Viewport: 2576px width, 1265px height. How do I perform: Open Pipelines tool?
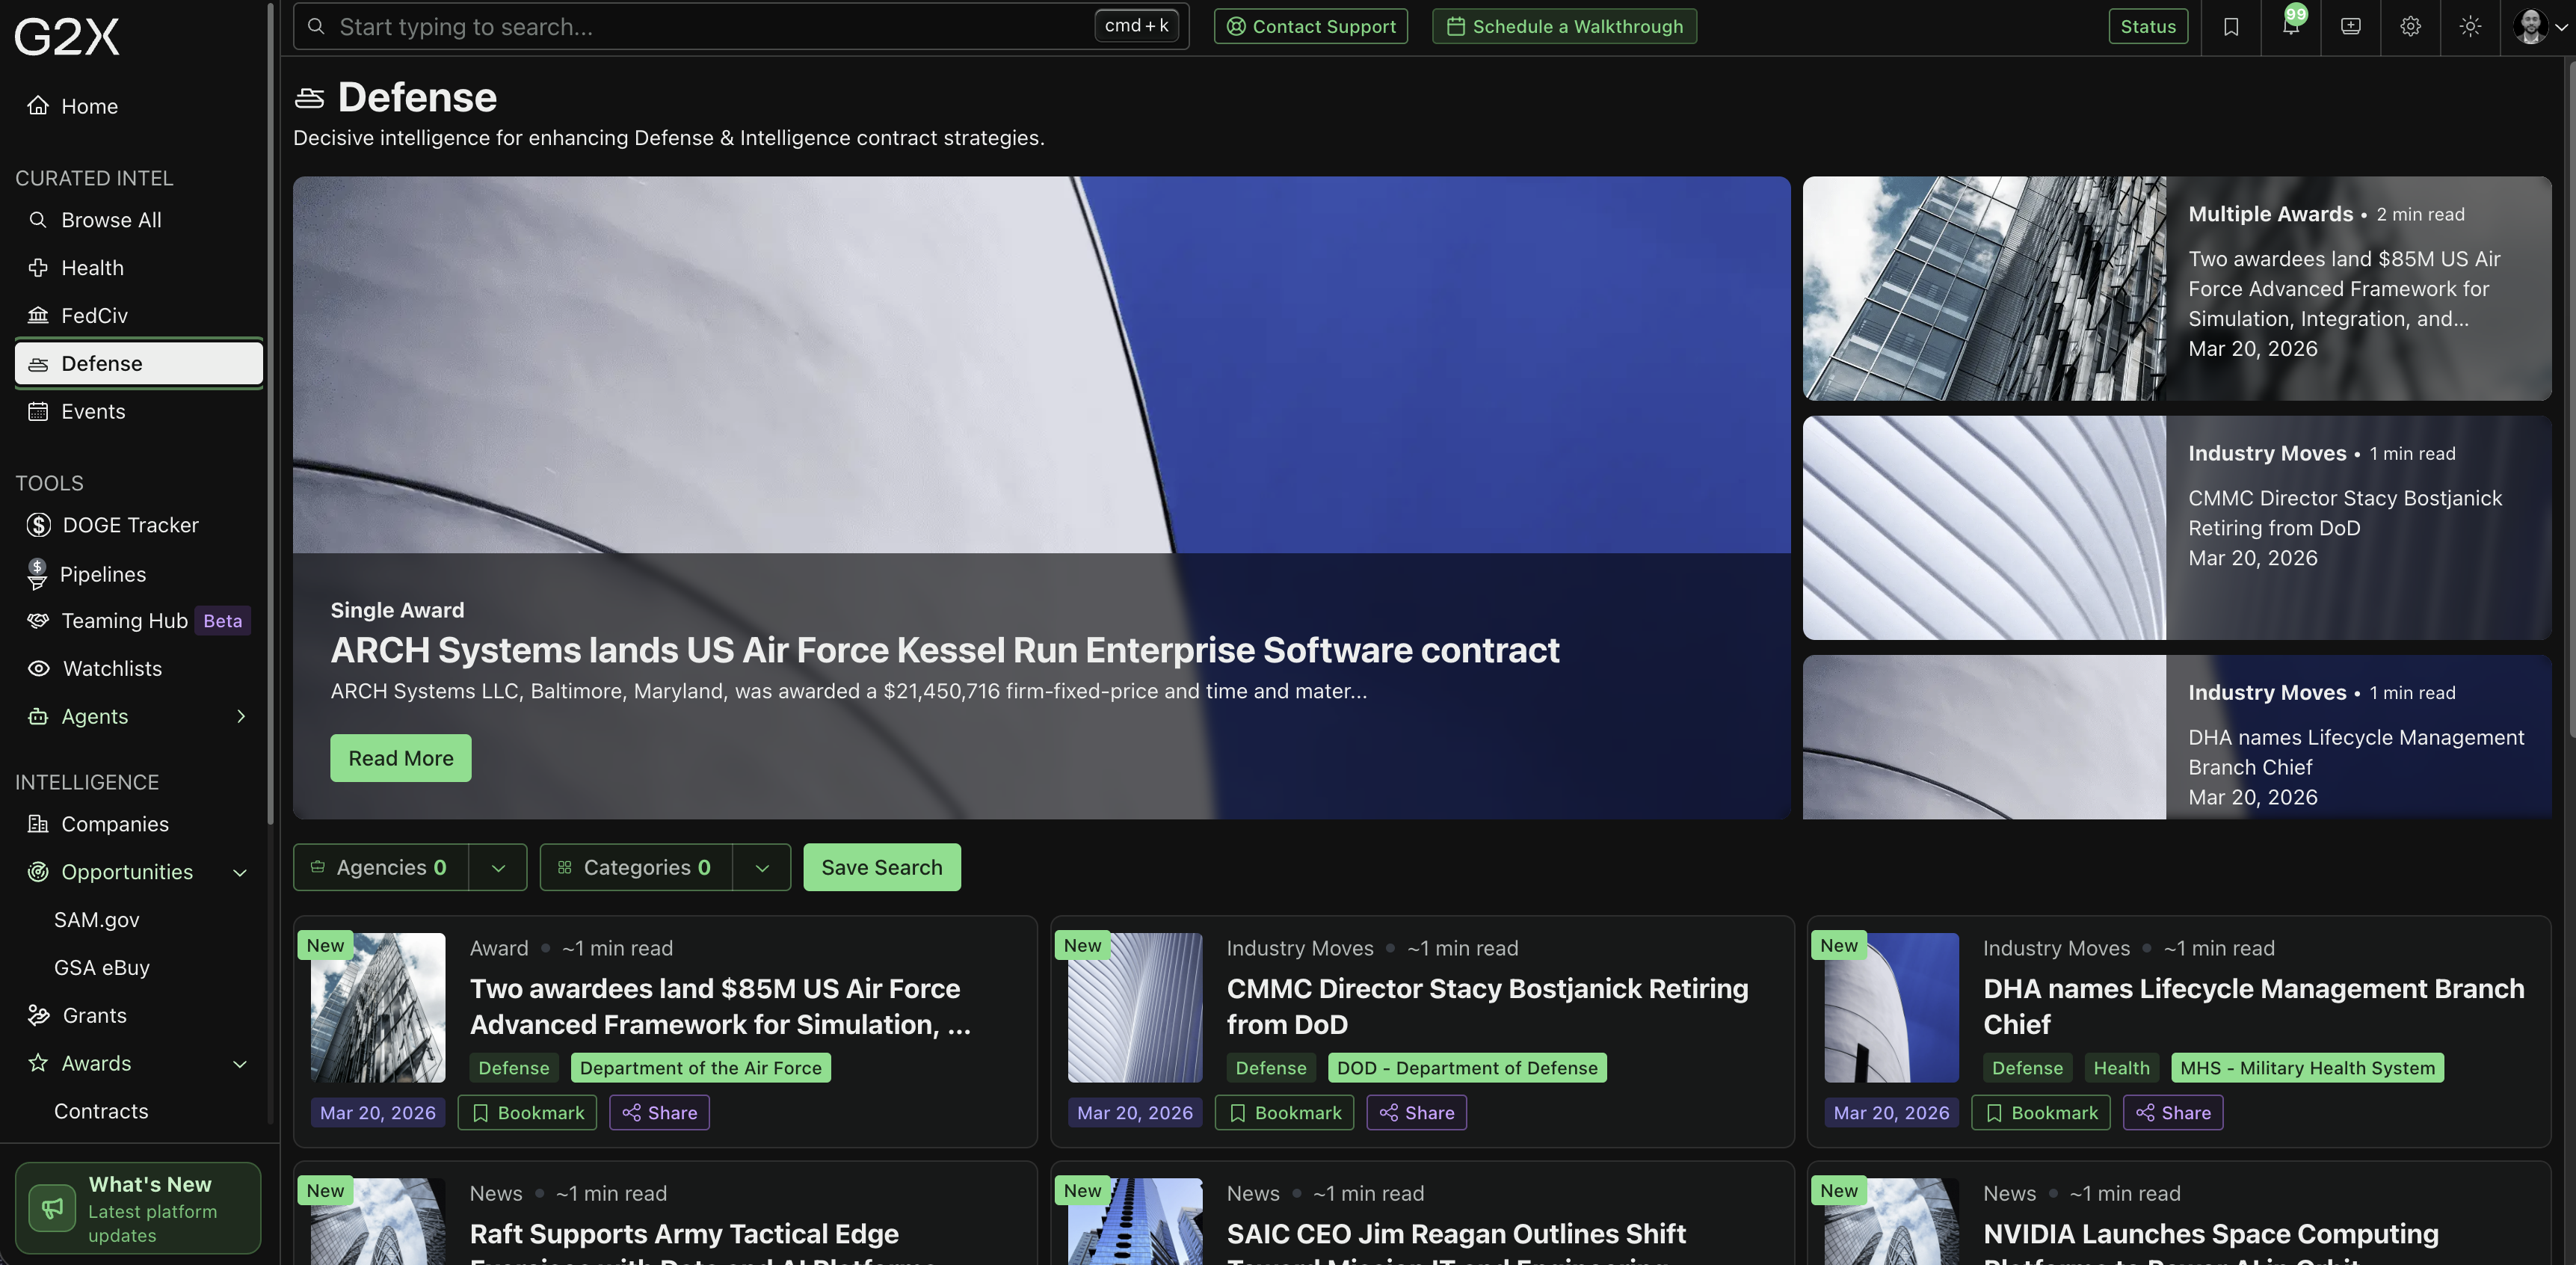pyautogui.click(x=139, y=574)
